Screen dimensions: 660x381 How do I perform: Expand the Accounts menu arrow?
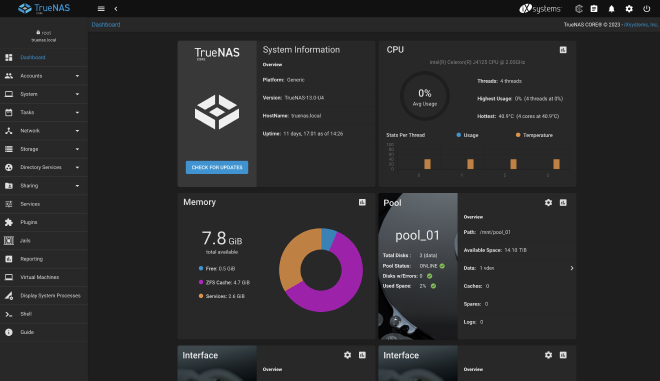77,76
